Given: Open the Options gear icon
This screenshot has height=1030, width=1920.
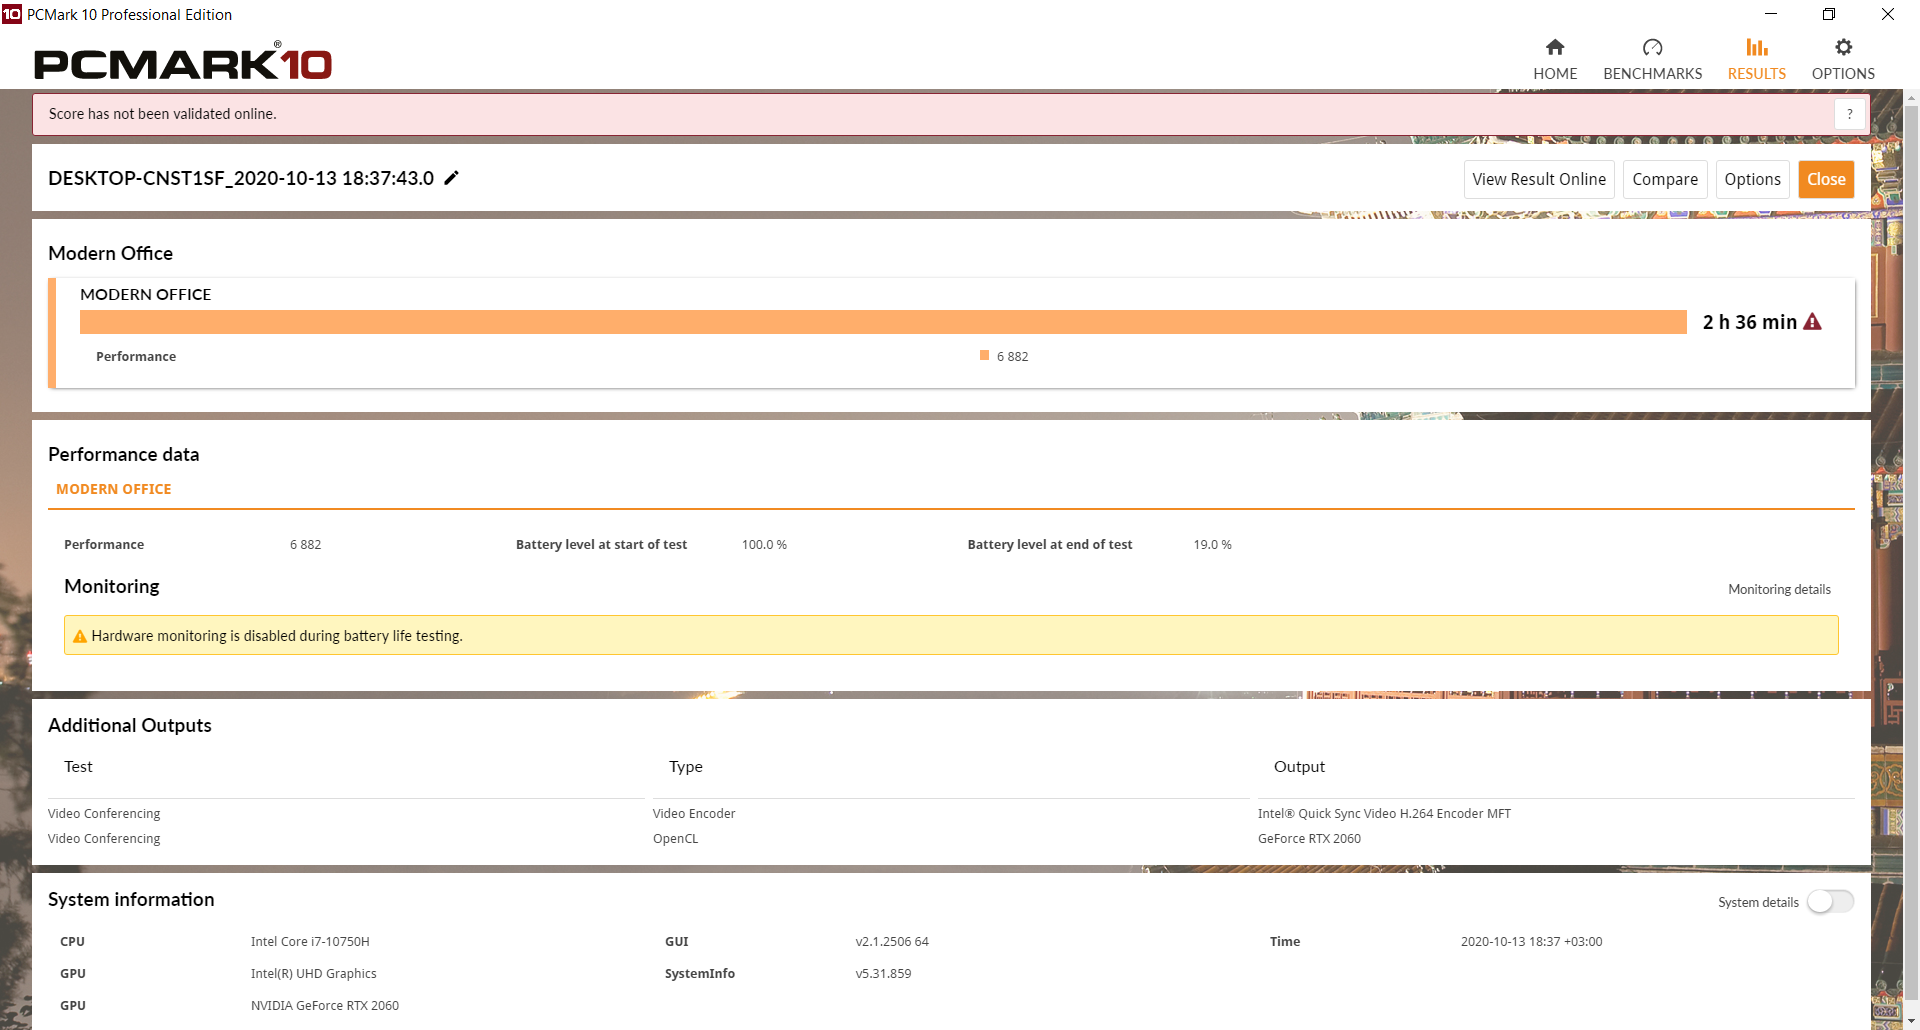Looking at the screenshot, I should pyautogui.click(x=1843, y=47).
